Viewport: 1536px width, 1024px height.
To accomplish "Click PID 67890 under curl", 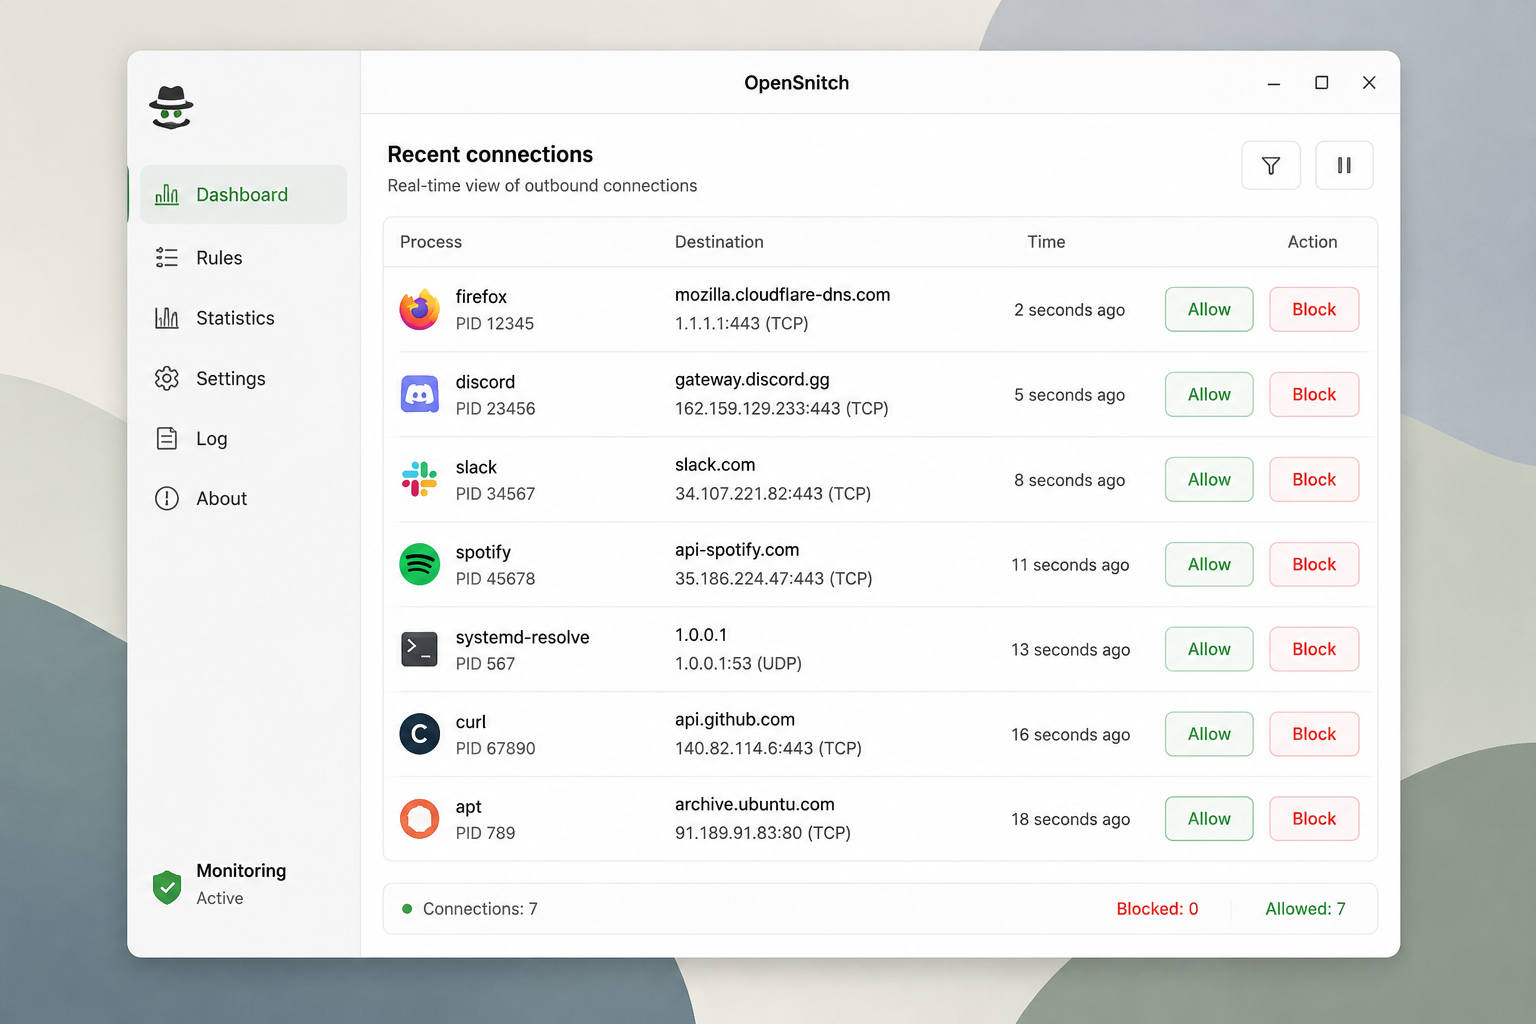I will pyautogui.click(x=496, y=749).
